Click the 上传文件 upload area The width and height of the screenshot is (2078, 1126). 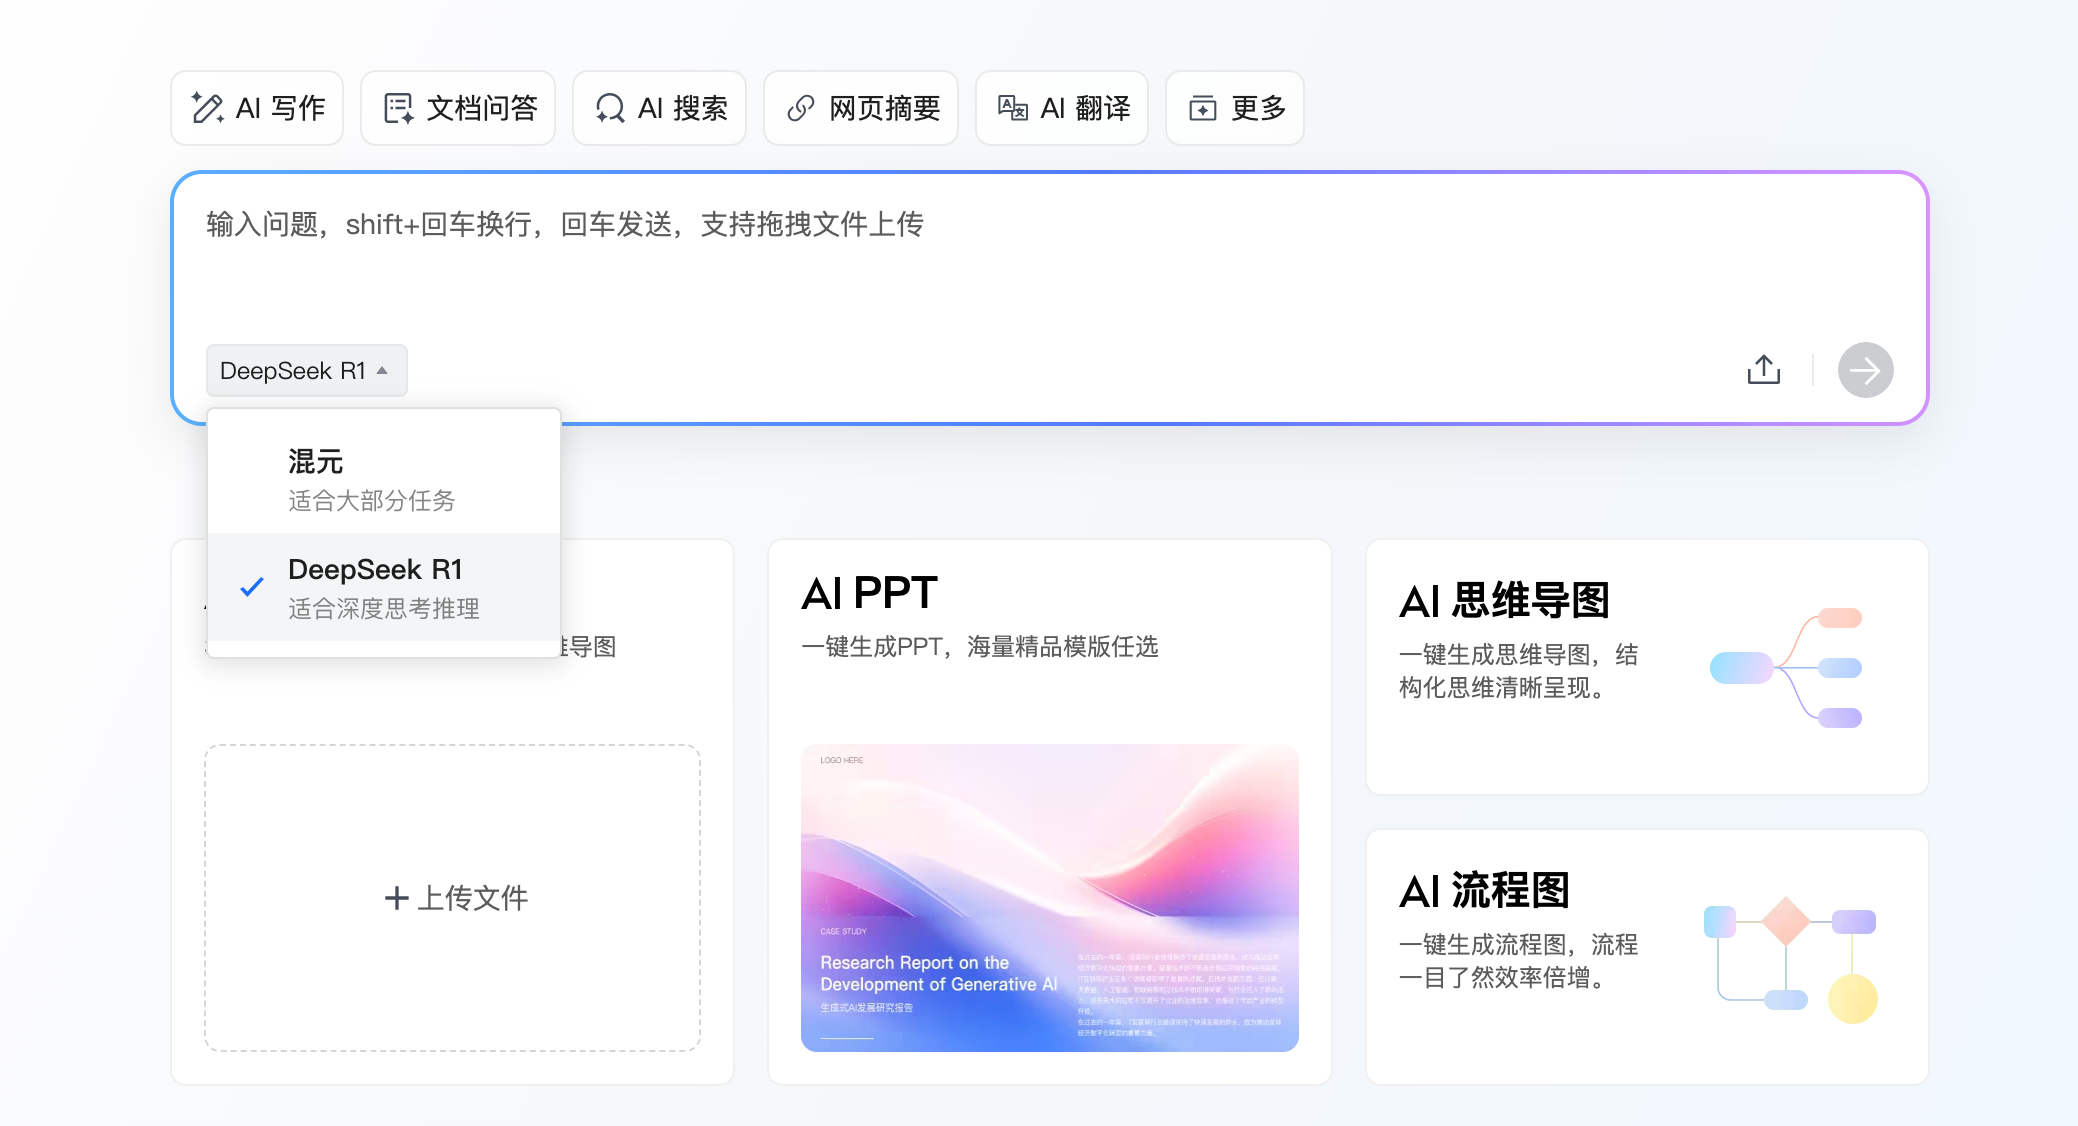pos(453,897)
